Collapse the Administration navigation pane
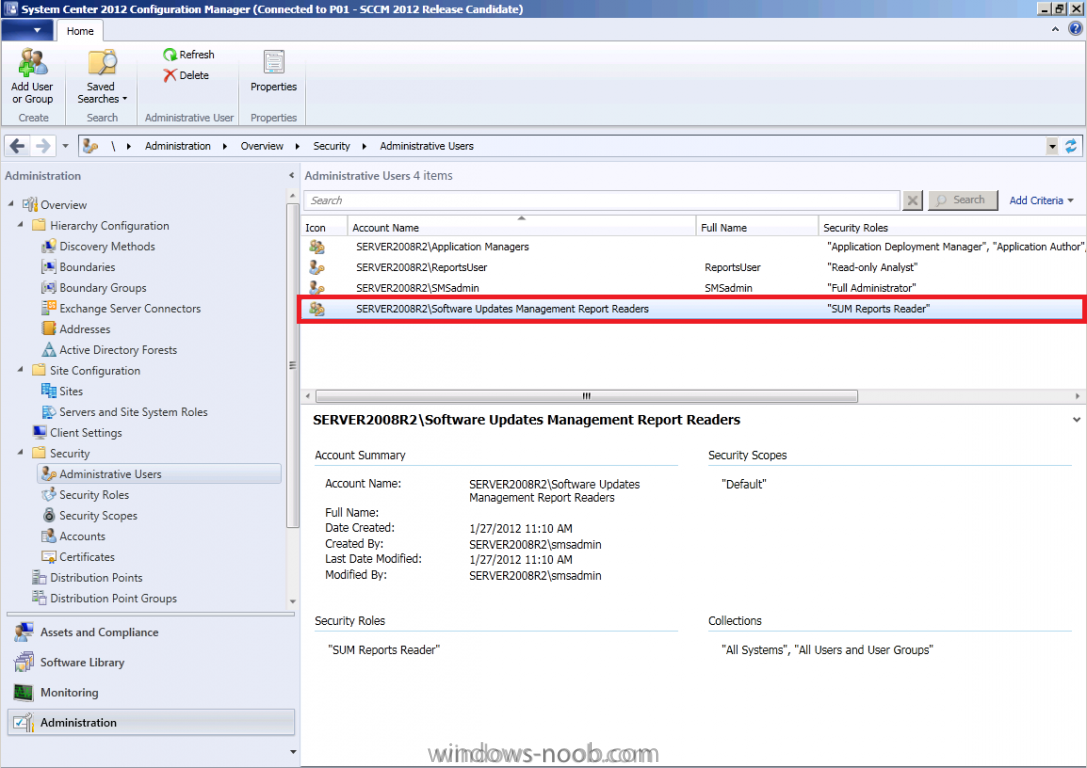 291,176
